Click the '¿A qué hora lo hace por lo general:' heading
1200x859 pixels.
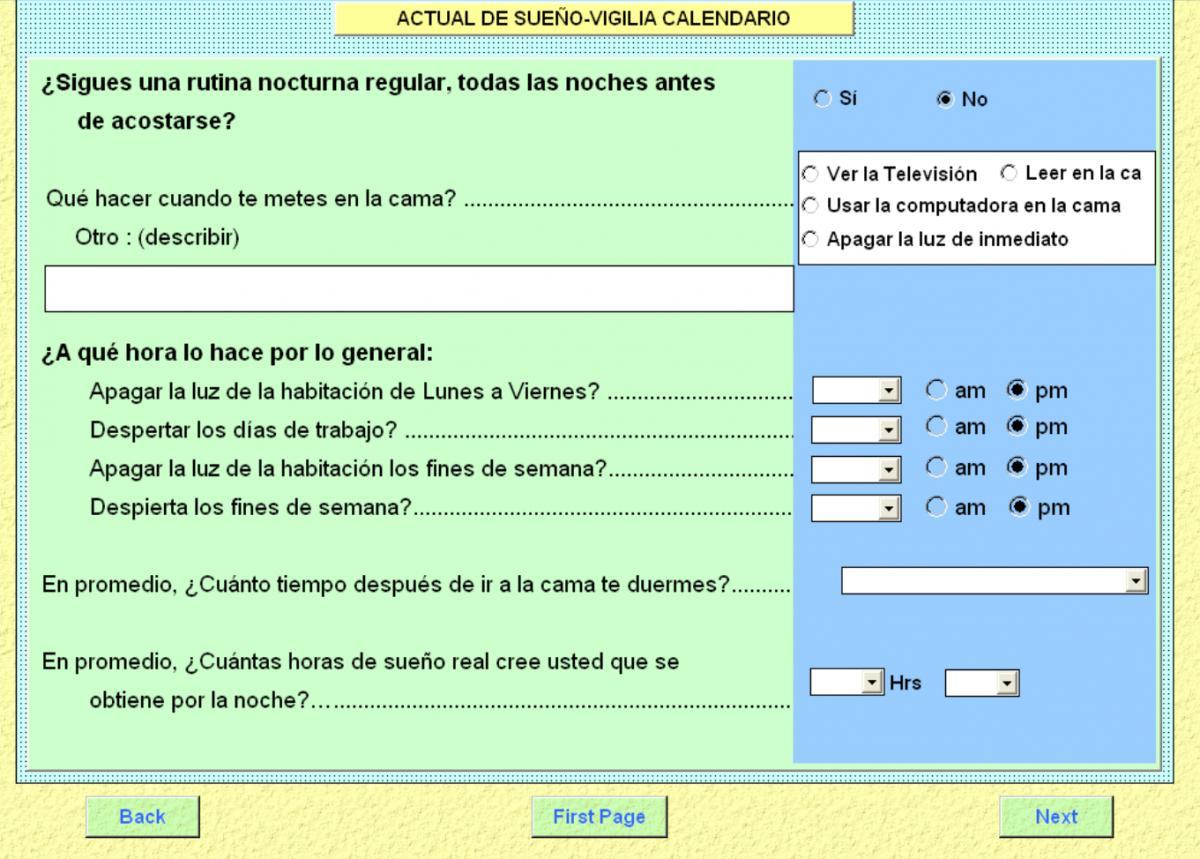pos(237,353)
